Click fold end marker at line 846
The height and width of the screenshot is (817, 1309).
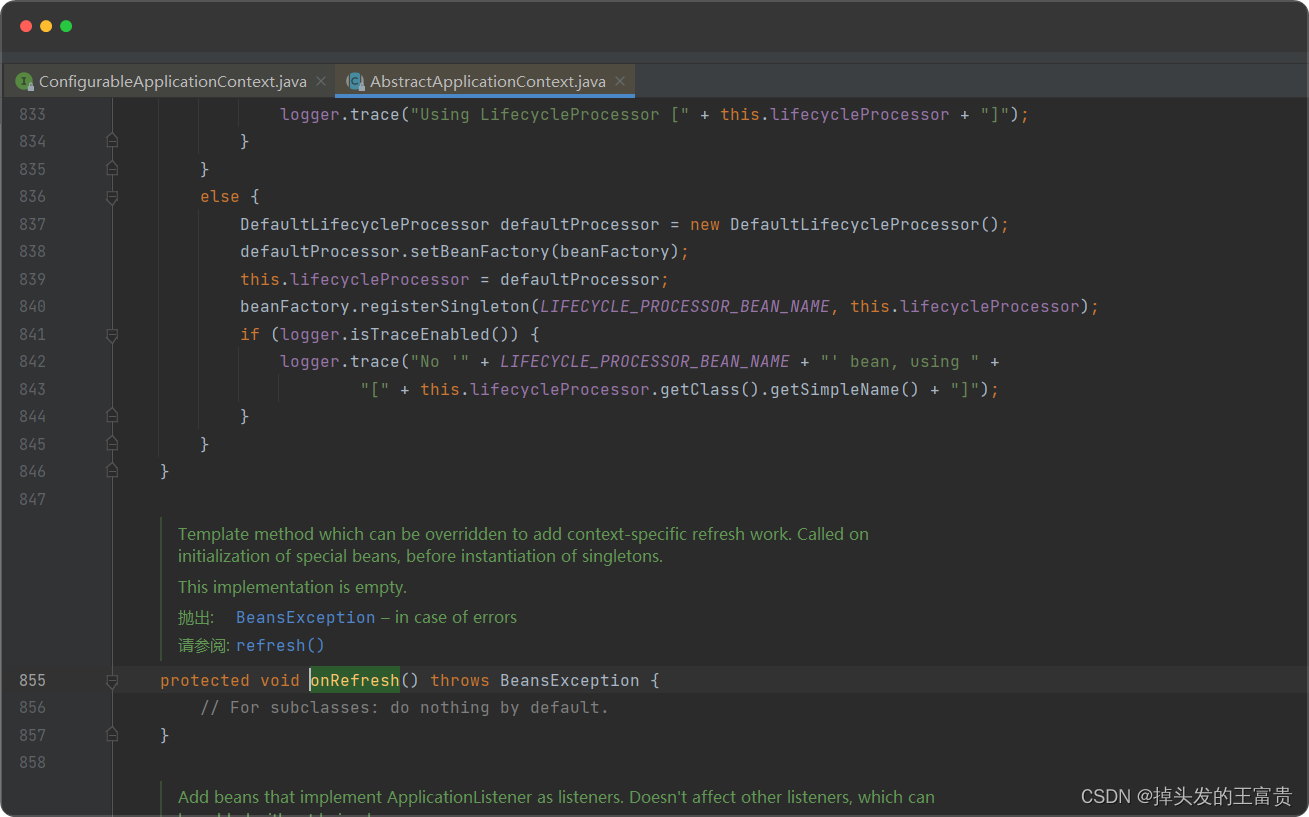[x=112, y=471]
